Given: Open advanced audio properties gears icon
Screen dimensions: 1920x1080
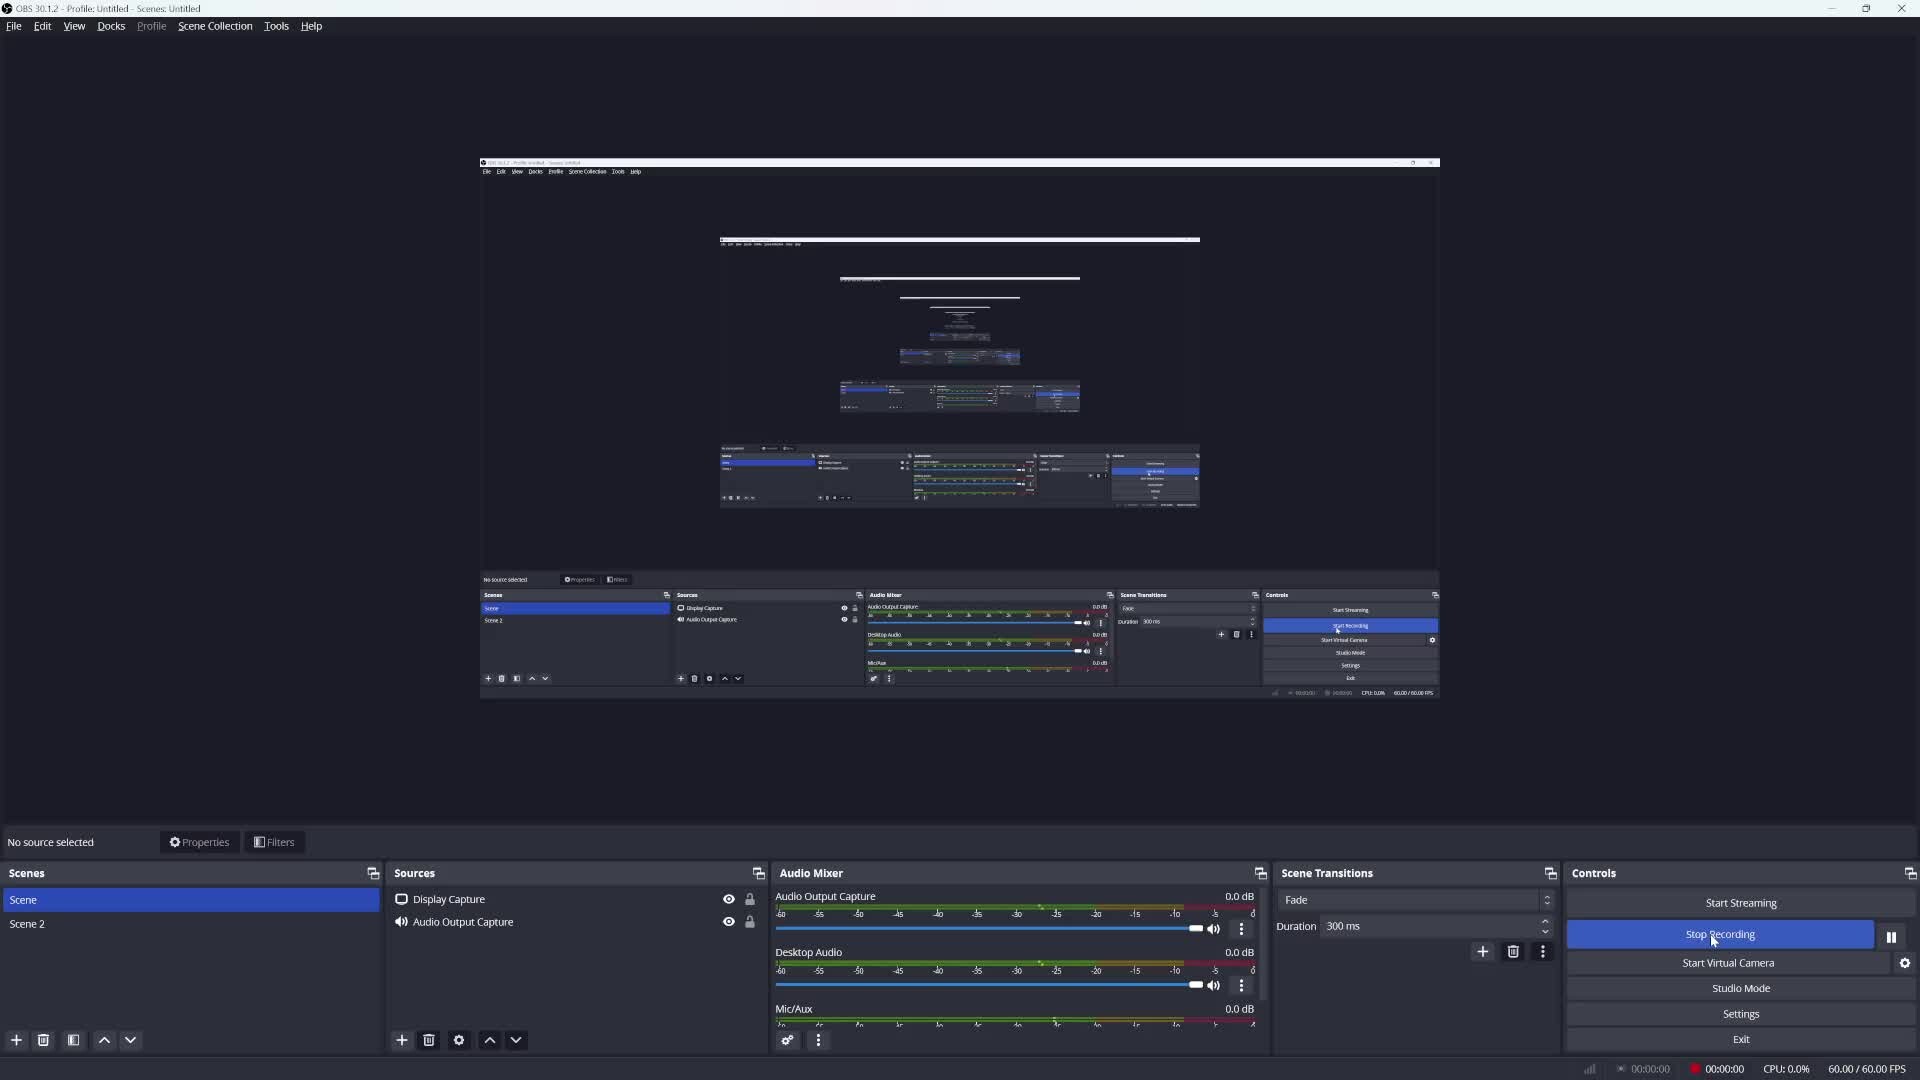Looking at the screenshot, I should (788, 1040).
